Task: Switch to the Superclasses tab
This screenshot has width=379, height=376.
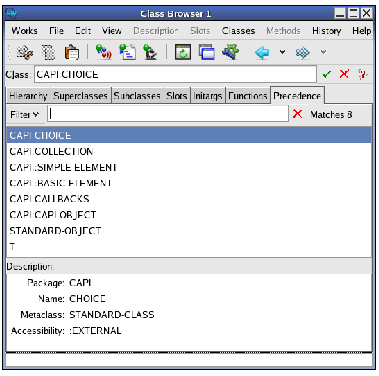Action: point(80,96)
